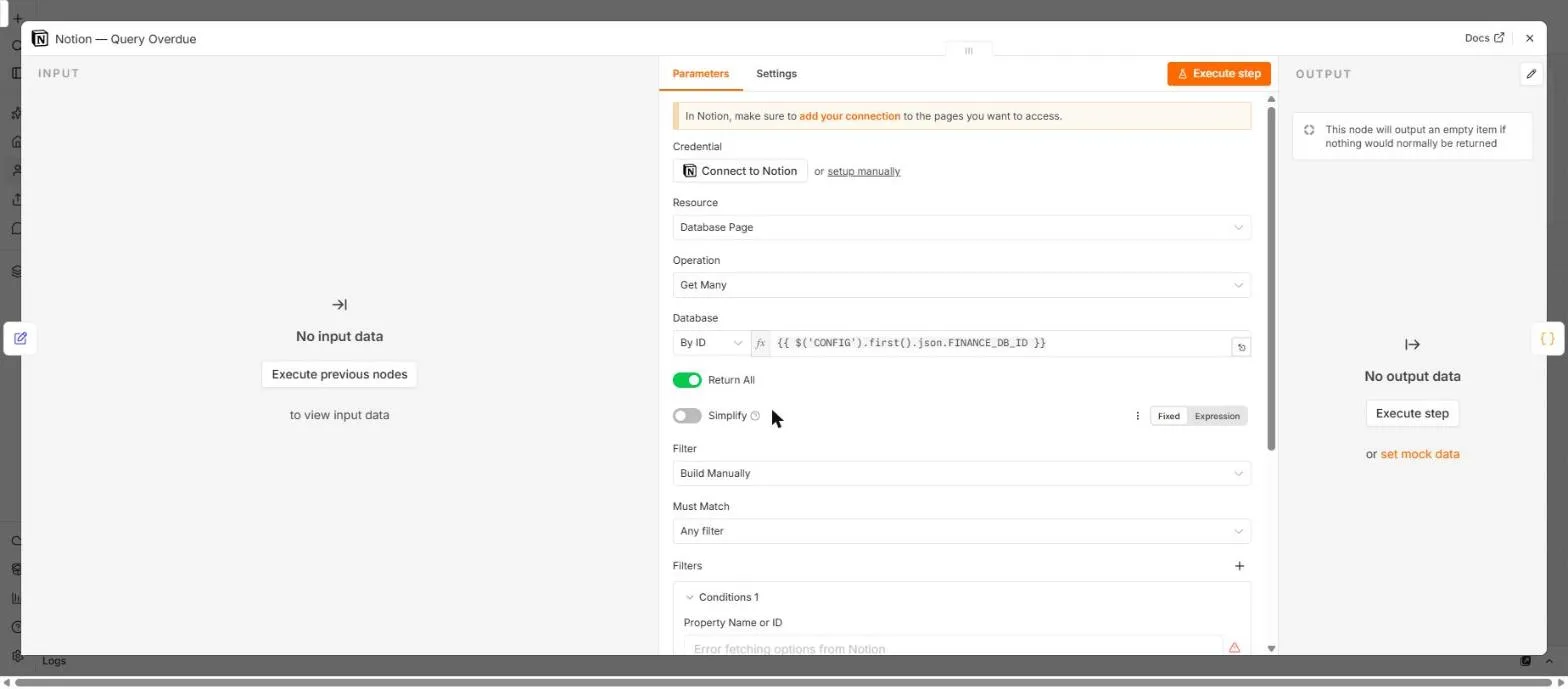
Task: Switch to the Settings tab
Action: (x=776, y=74)
